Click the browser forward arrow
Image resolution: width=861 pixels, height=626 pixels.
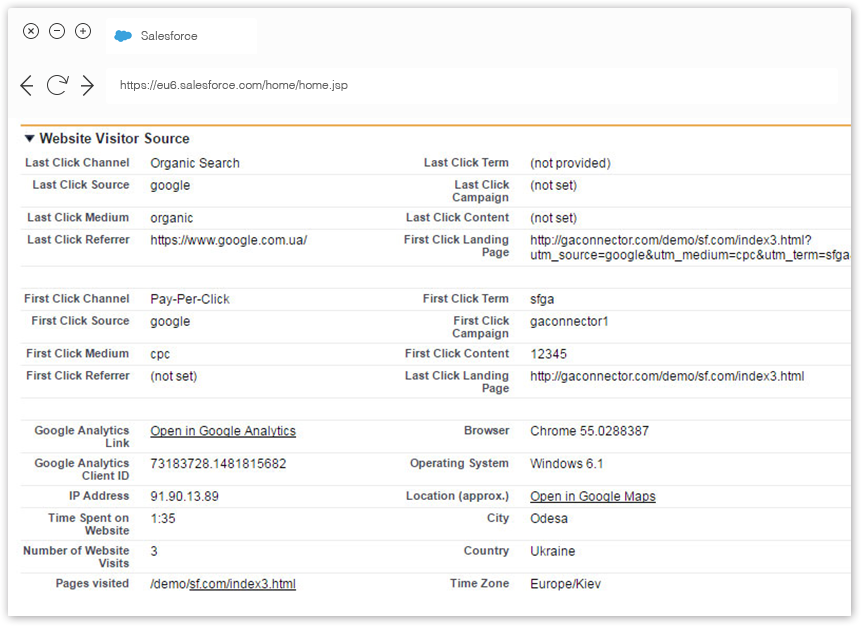tap(87, 85)
